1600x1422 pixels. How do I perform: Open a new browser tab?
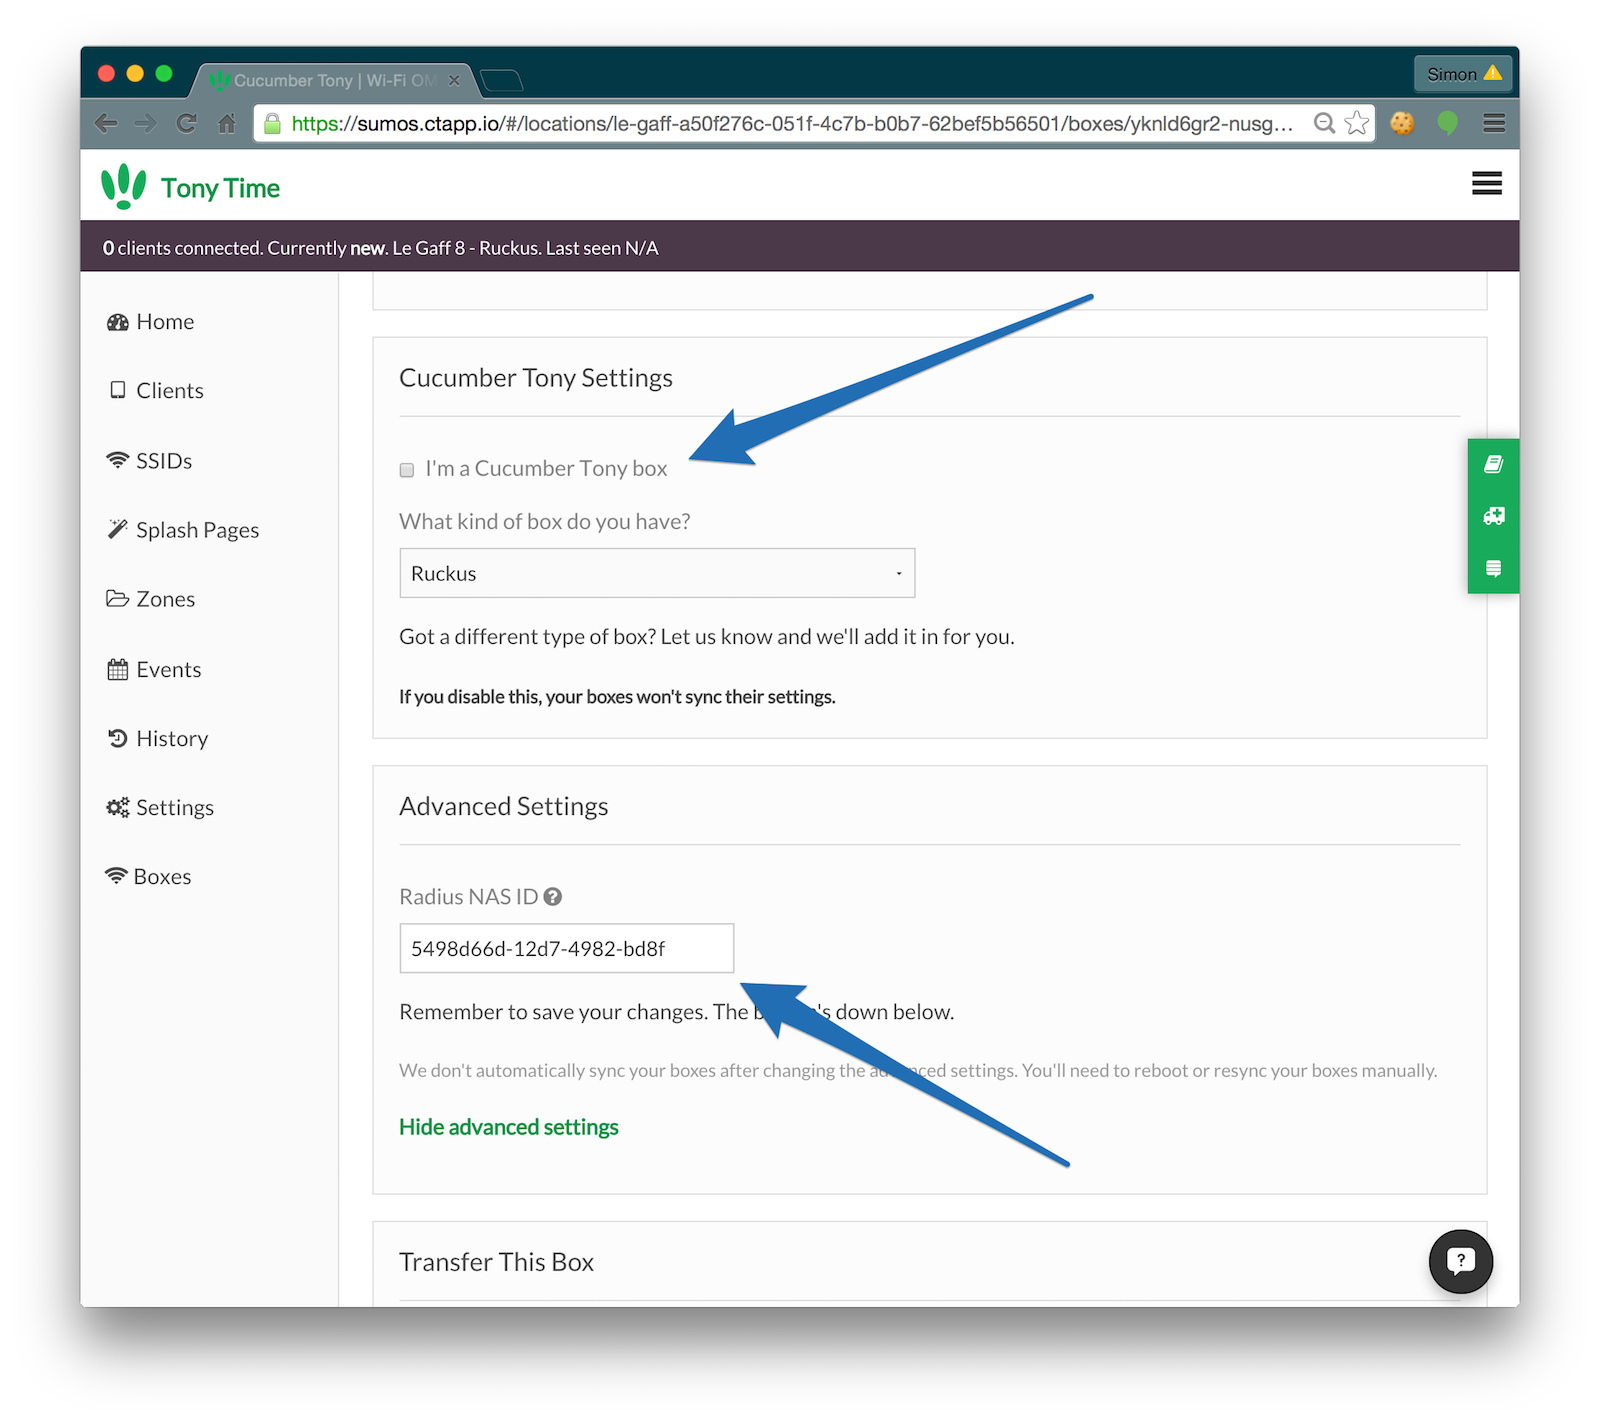pos(501,80)
